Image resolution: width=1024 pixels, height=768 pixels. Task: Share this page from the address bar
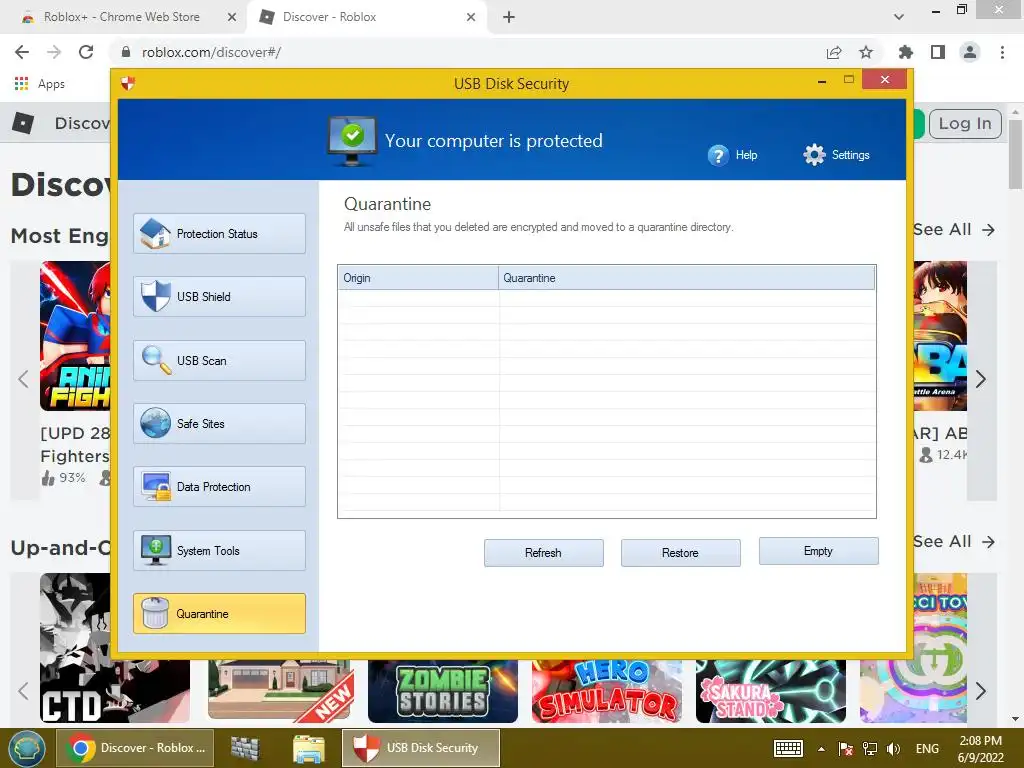(x=834, y=52)
